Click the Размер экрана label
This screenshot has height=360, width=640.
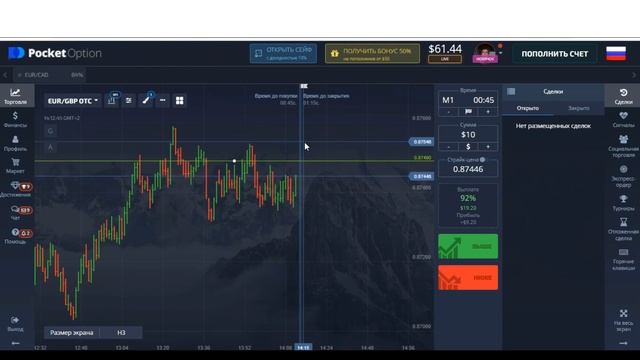(72, 333)
